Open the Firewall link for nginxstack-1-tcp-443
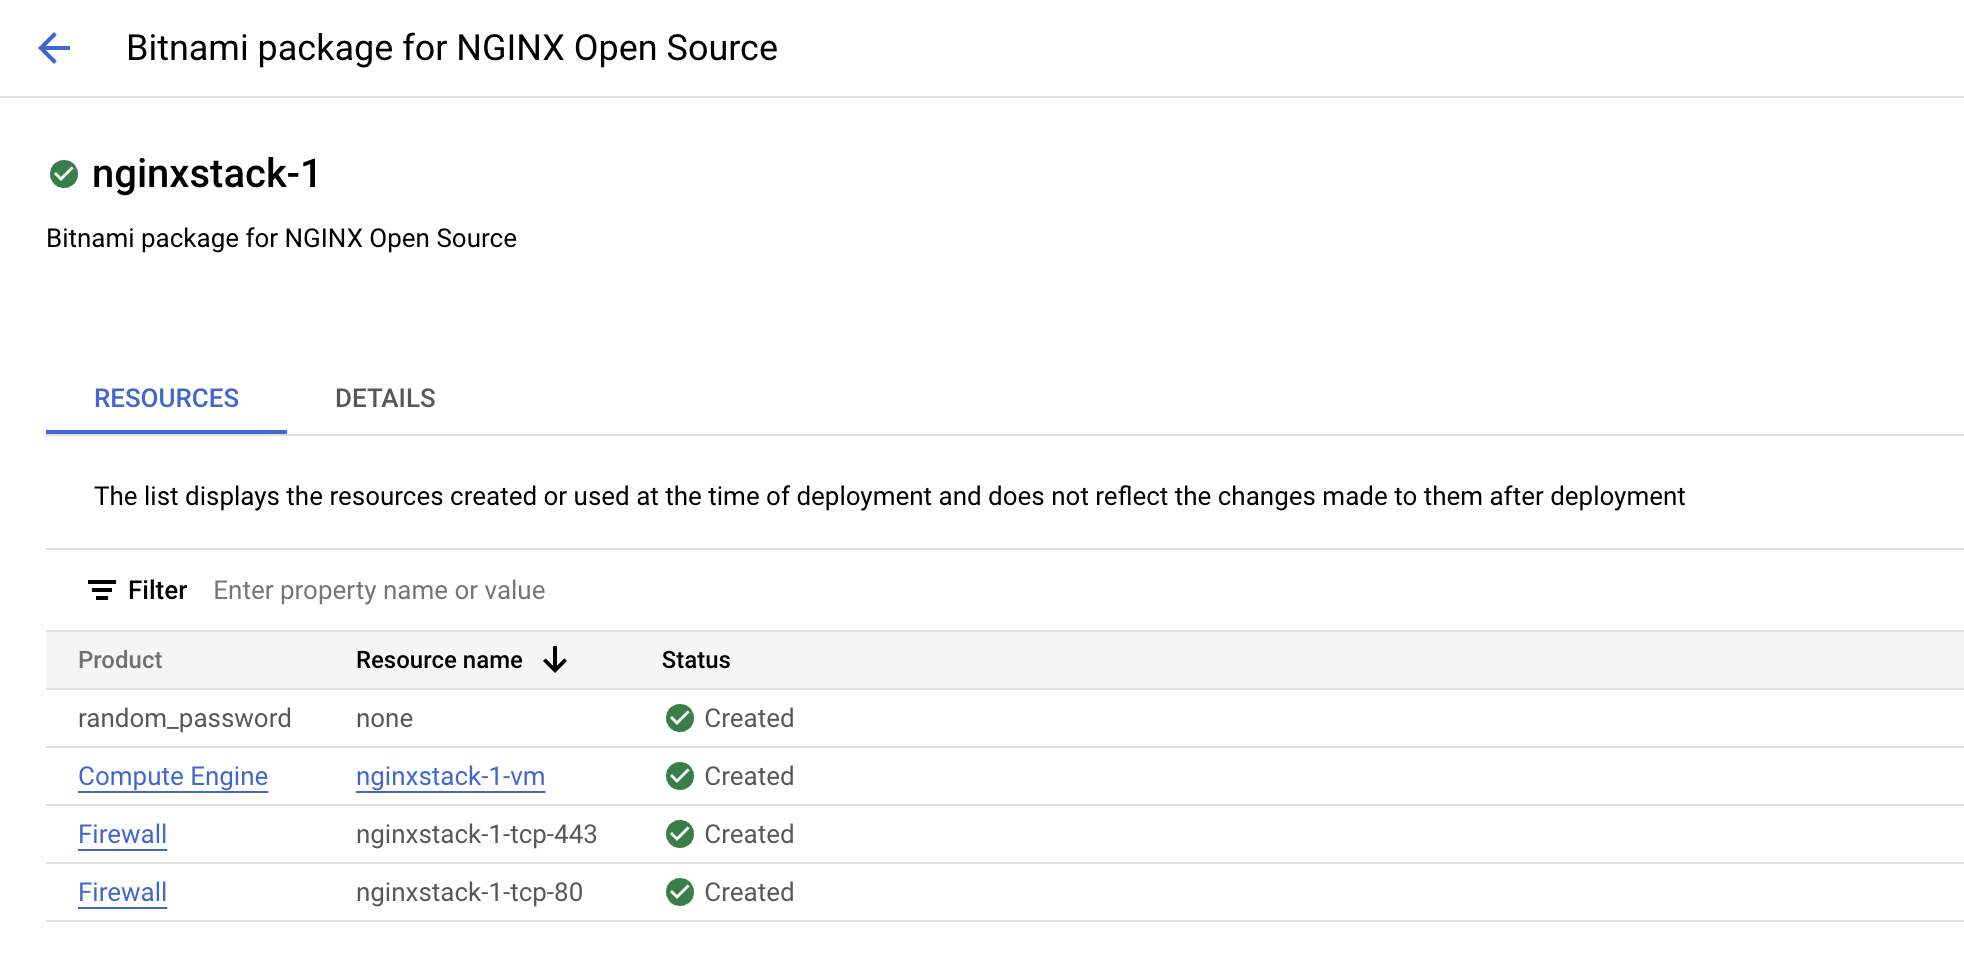1964x968 pixels. point(122,834)
